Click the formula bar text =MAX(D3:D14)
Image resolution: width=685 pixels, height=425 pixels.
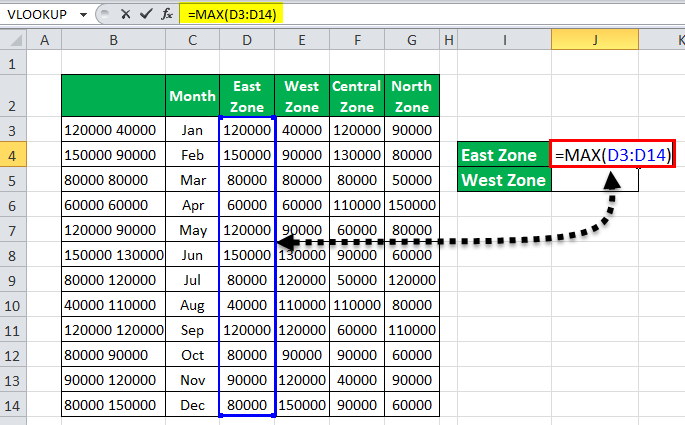pyautogui.click(x=232, y=14)
